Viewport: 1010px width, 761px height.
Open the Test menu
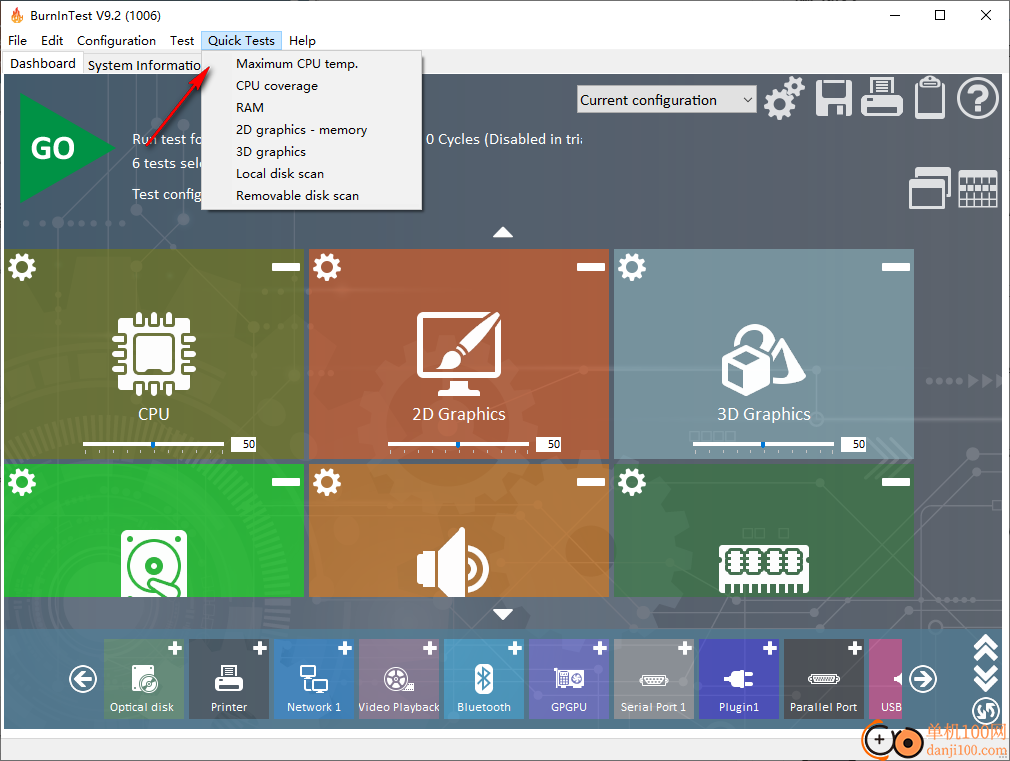[182, 41]
